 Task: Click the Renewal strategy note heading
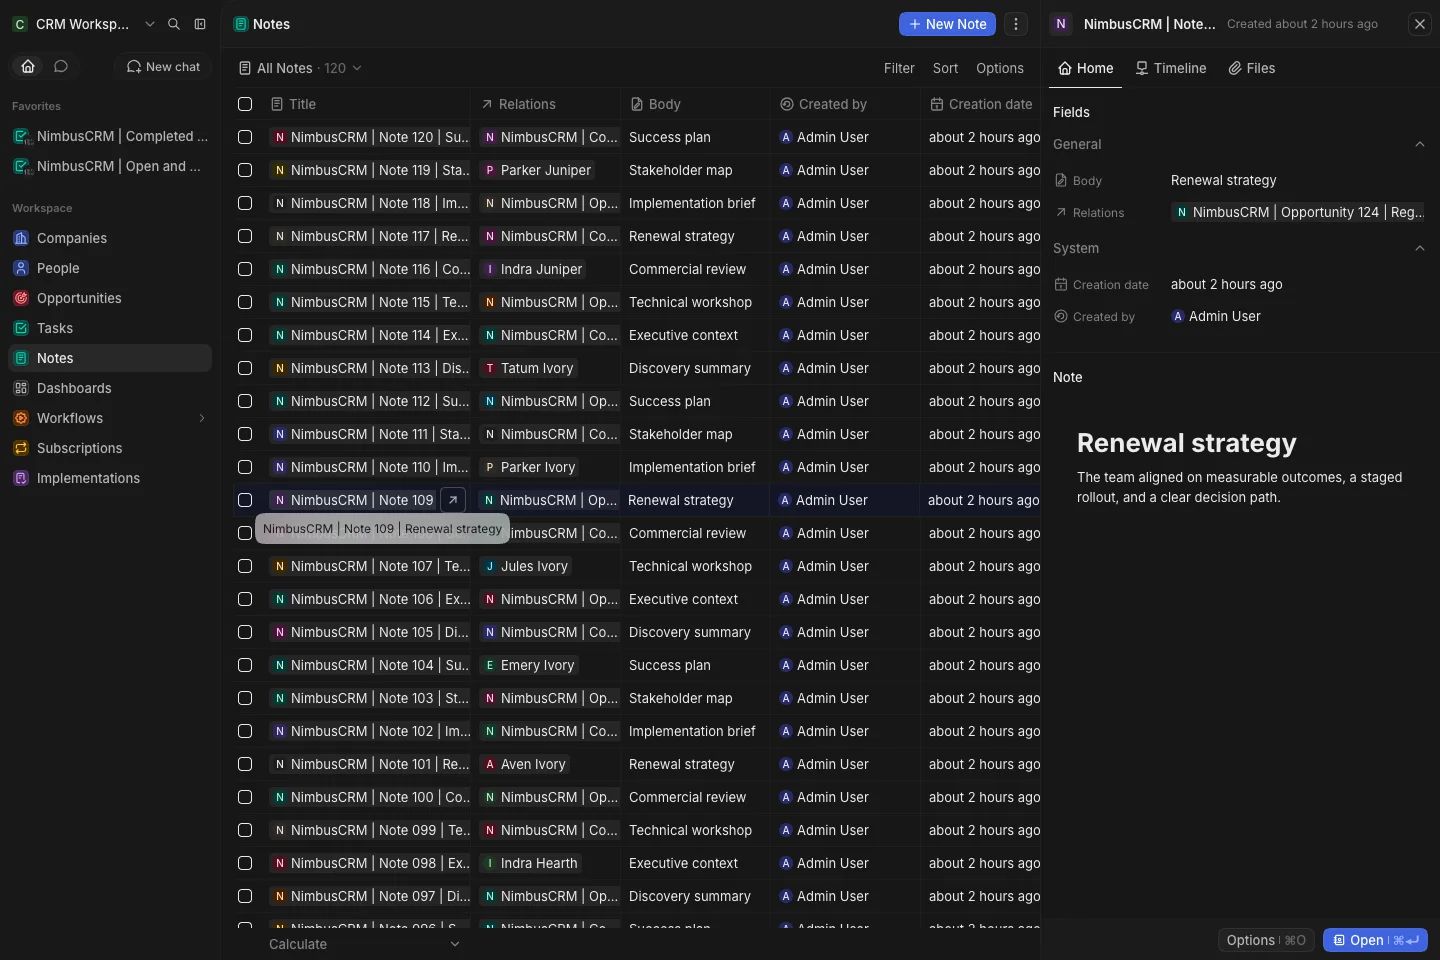point(1186,443)
